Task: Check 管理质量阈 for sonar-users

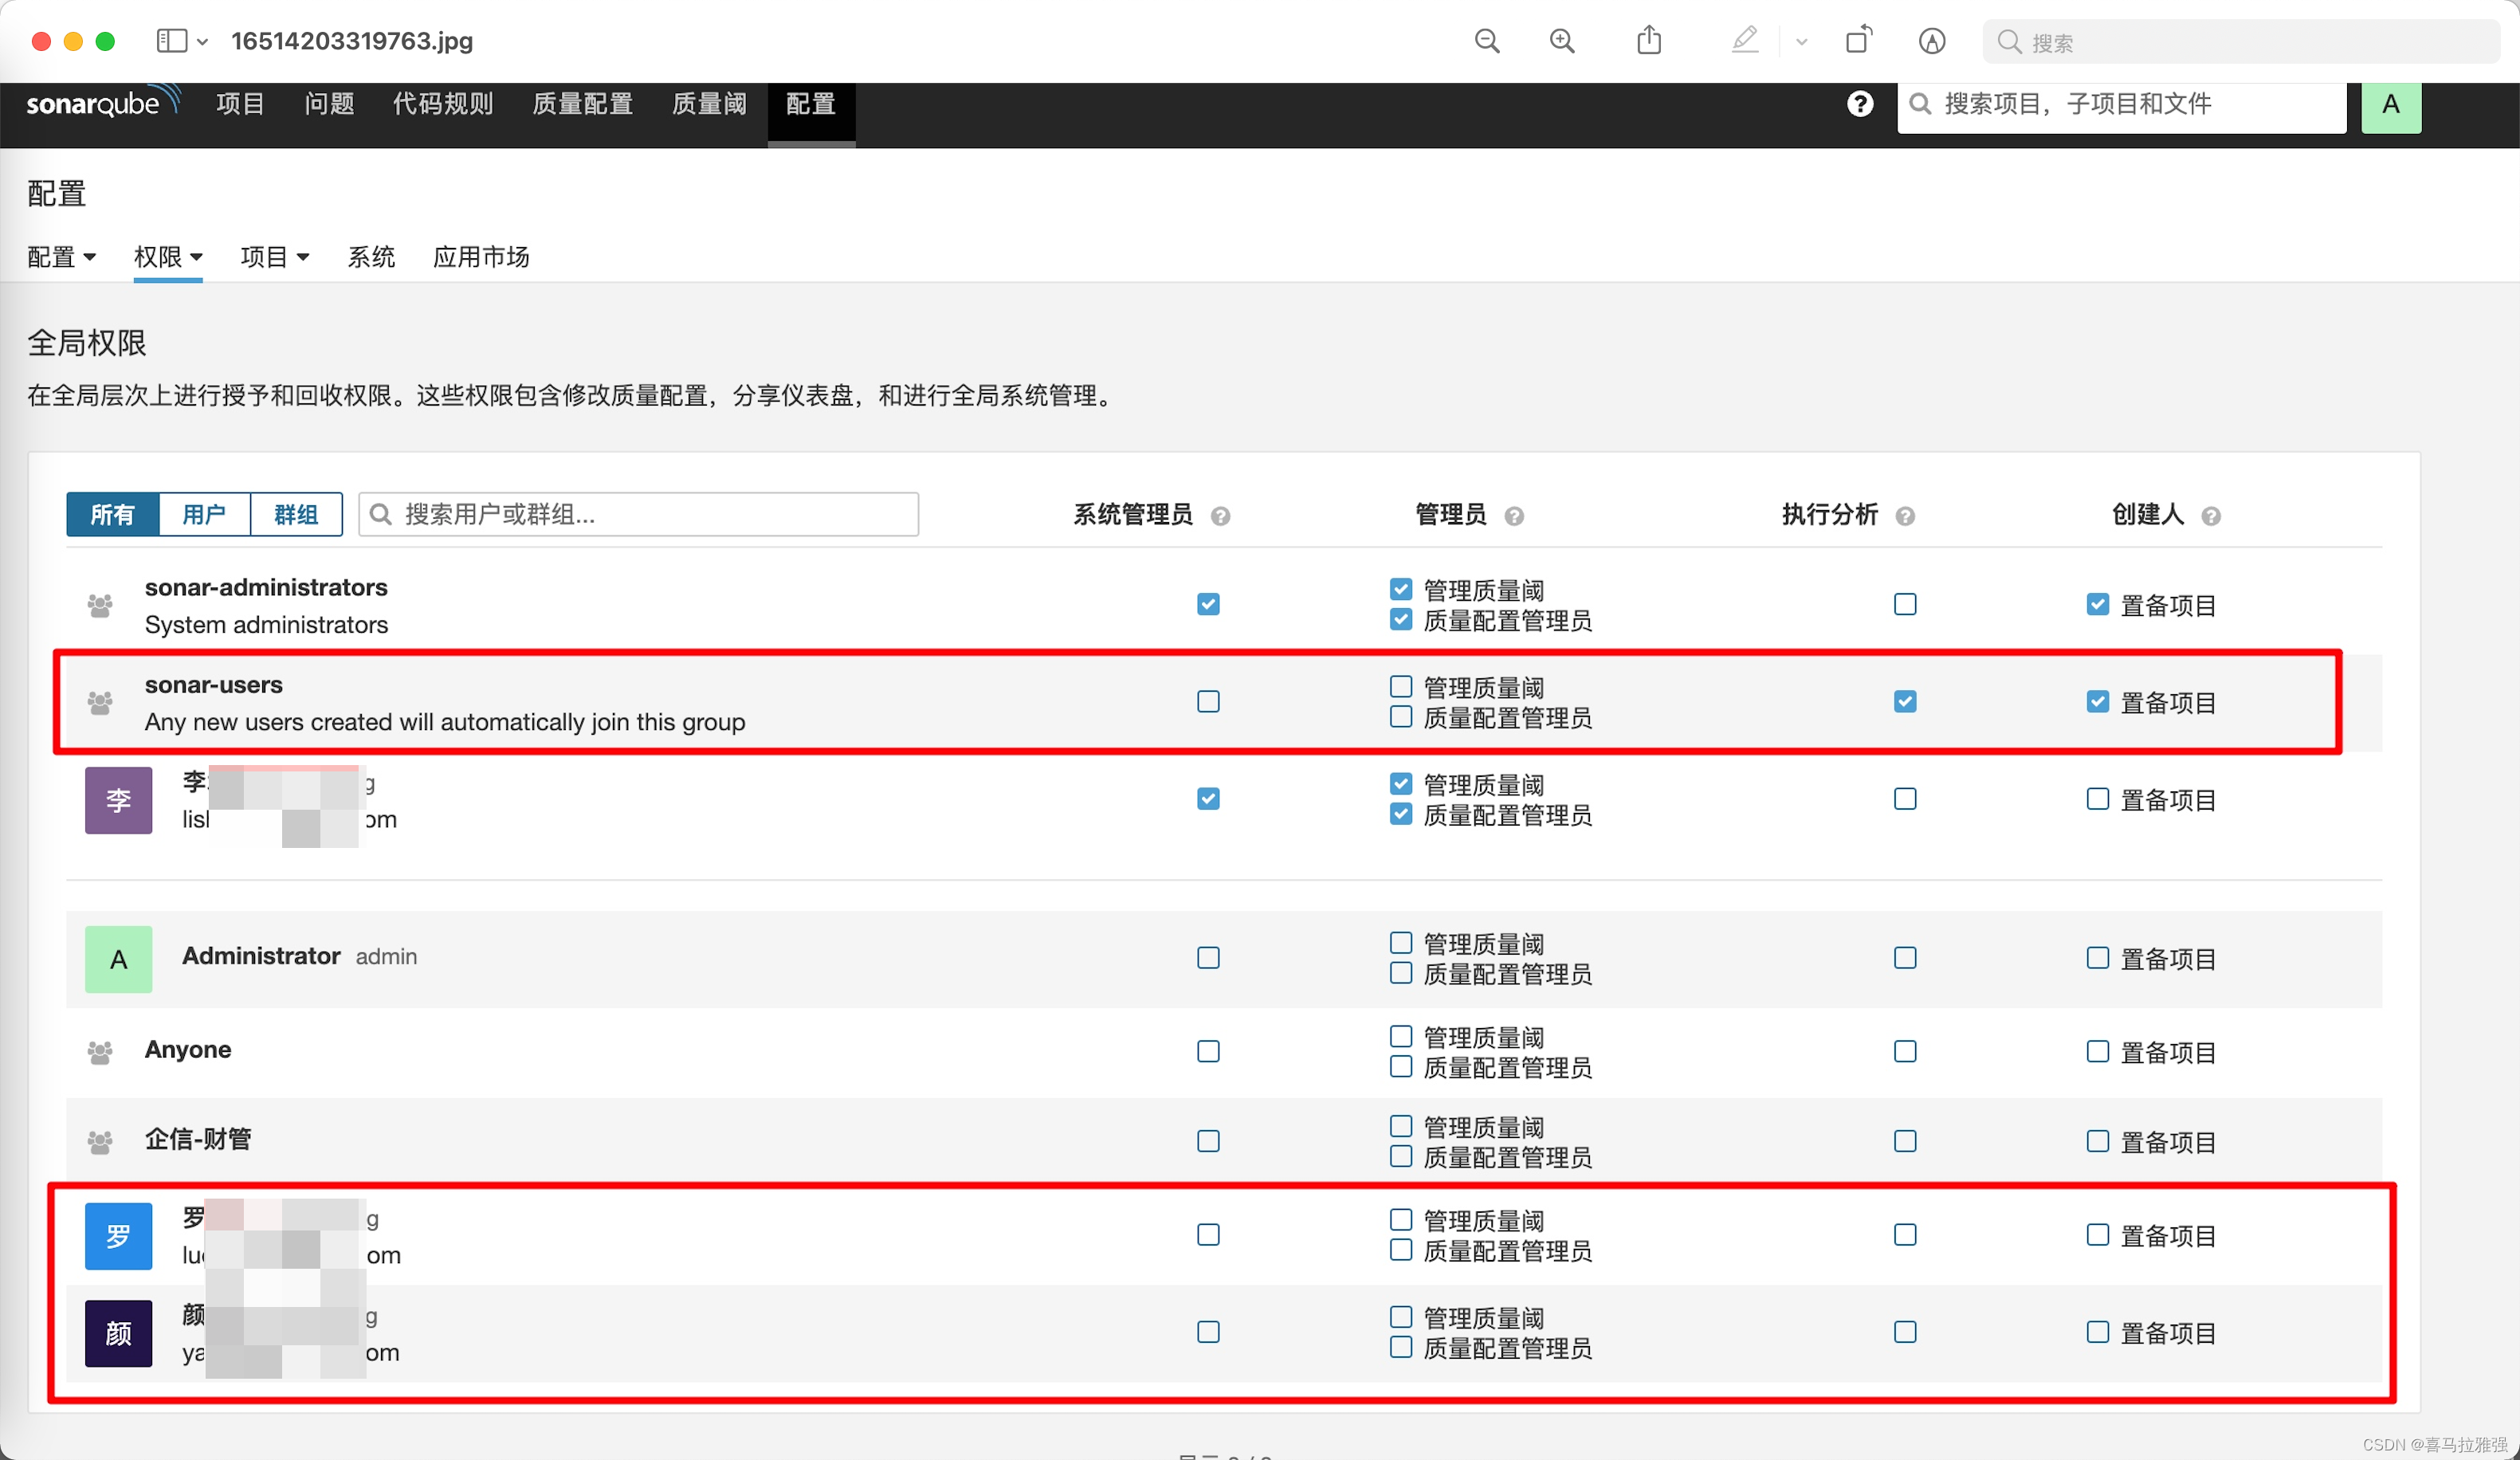Action: (1401, 686)
